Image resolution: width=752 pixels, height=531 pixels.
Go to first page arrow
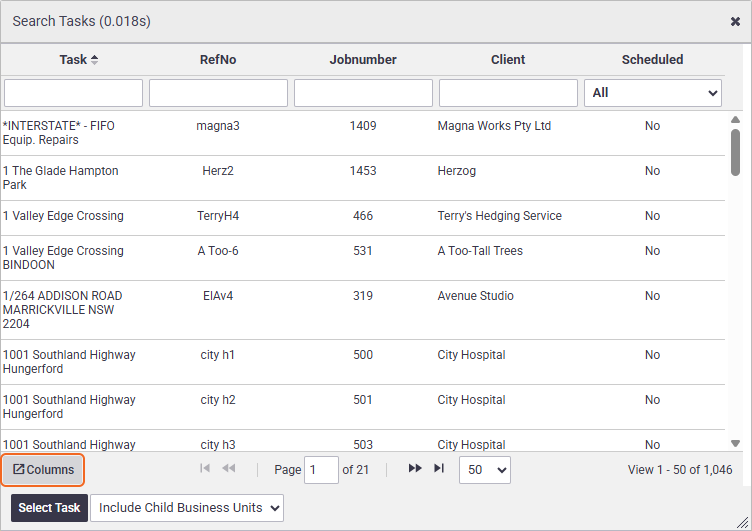(205, 468)
